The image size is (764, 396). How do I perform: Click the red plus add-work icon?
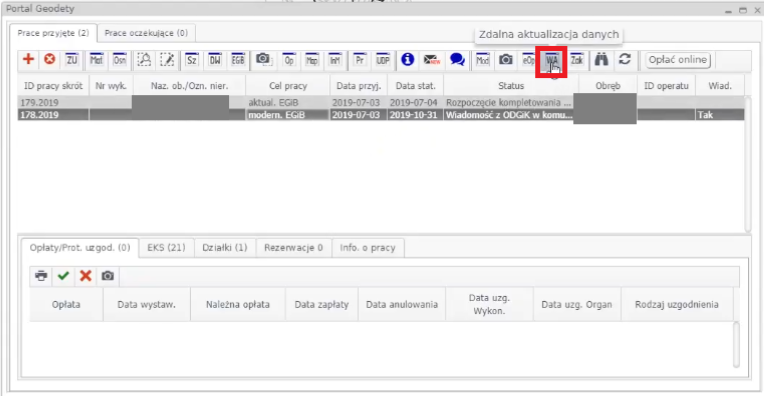(x=28, y=59)
